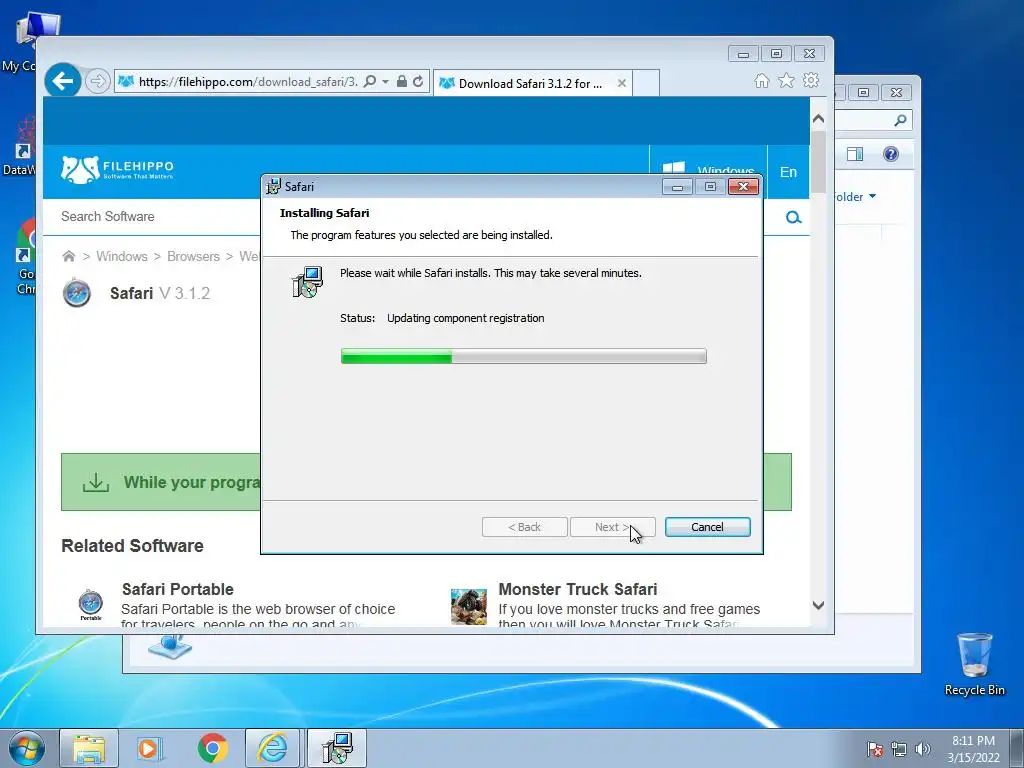The image size is (1024, 768).
Task: Close the Download Safari 3.1.2 tab
Action: click(622, 83)
